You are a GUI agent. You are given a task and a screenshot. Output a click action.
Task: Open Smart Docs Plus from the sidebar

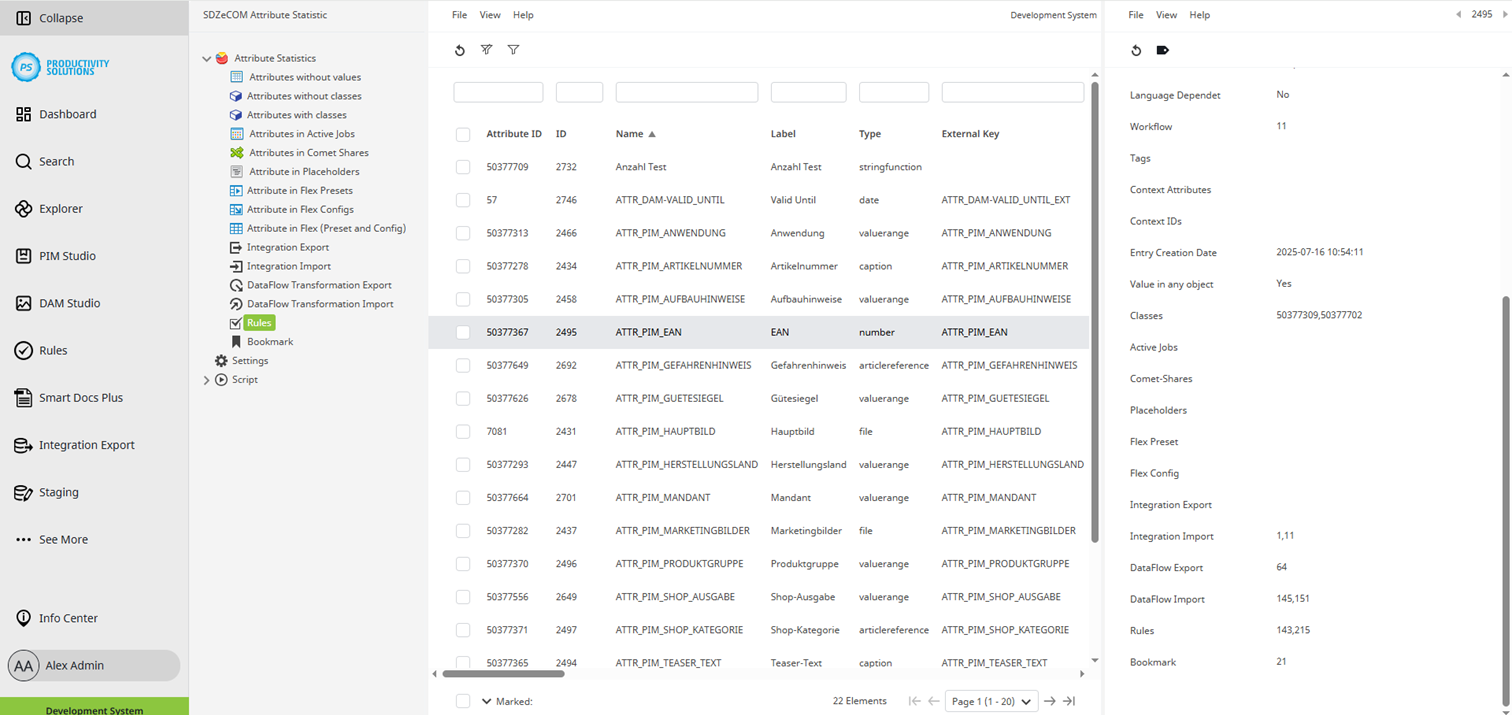(x=22, y=397)
